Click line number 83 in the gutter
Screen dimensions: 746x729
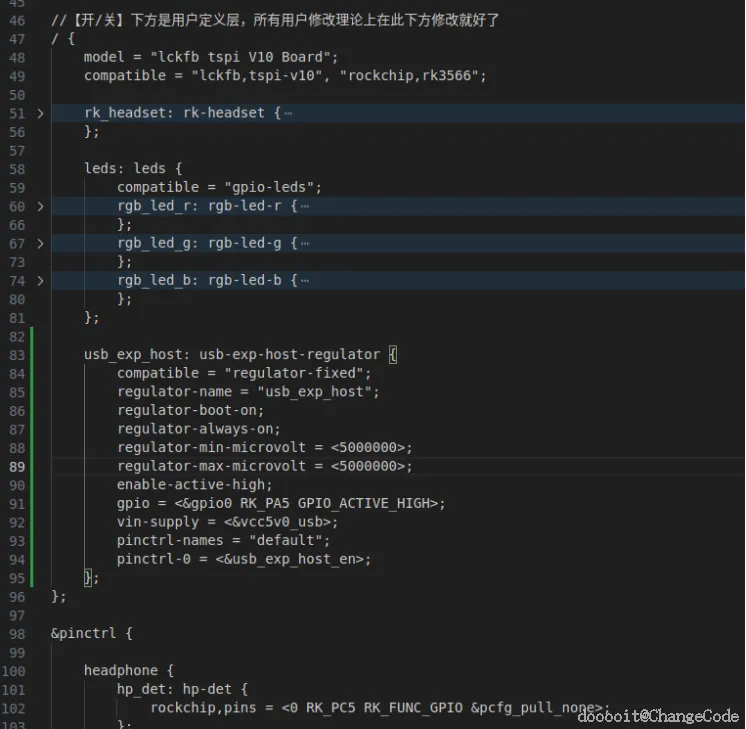tap(17, 355)
